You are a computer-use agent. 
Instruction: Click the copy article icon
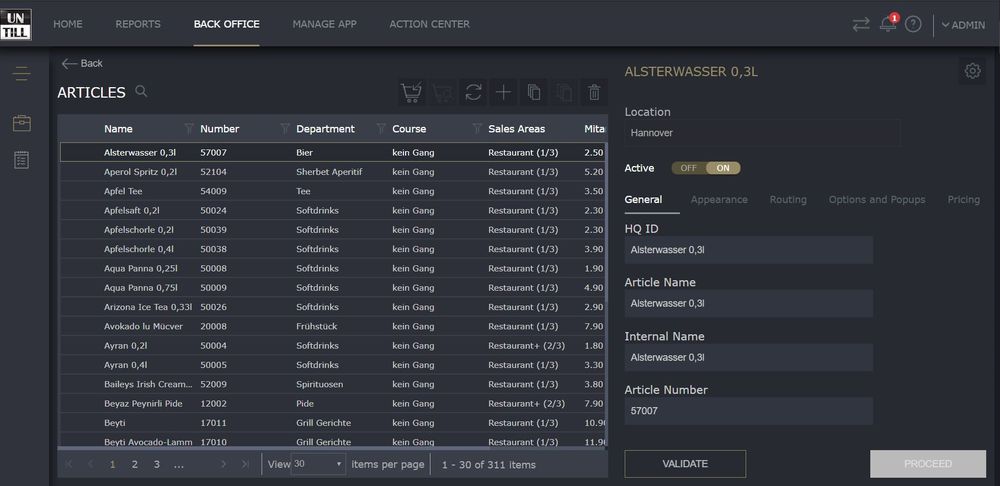point(534,92)
